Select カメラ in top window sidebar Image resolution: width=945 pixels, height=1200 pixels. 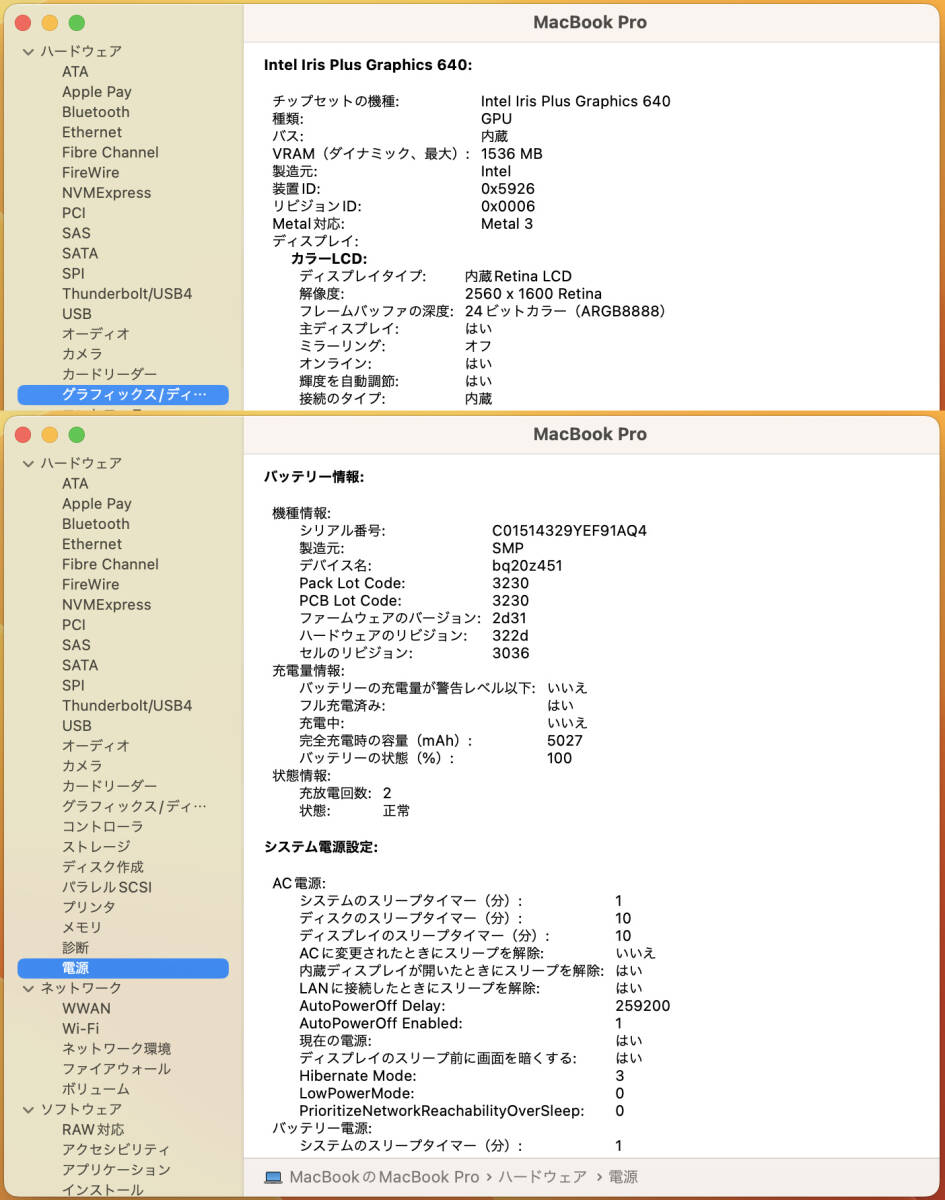point(82,354)
